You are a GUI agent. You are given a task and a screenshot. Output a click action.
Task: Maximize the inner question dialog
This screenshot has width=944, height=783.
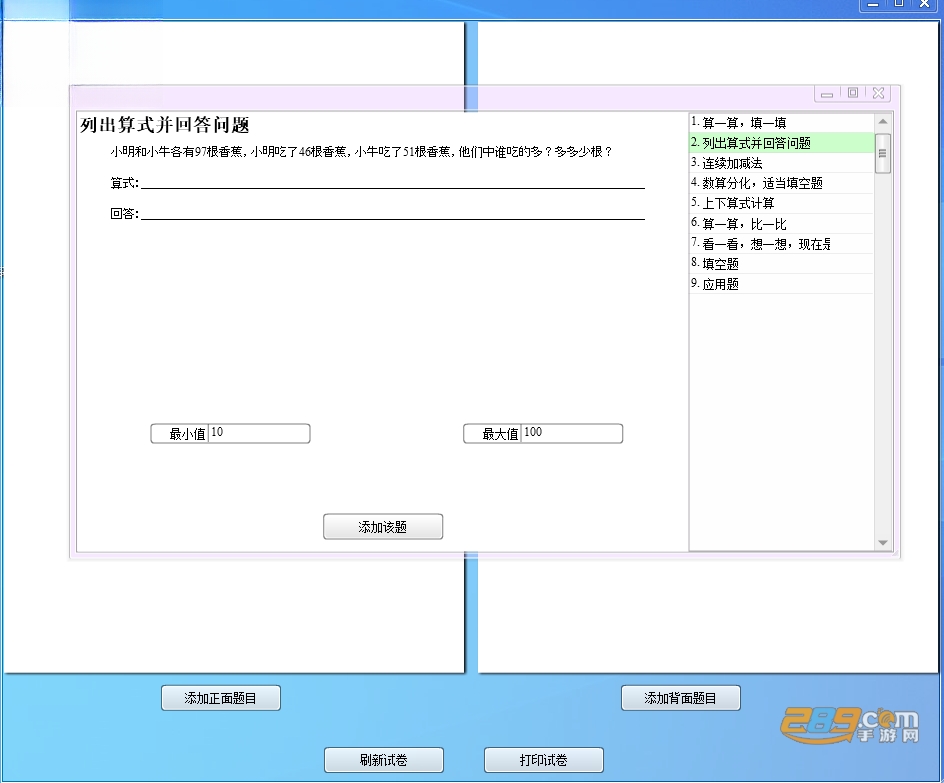click(x=853, y=93)
